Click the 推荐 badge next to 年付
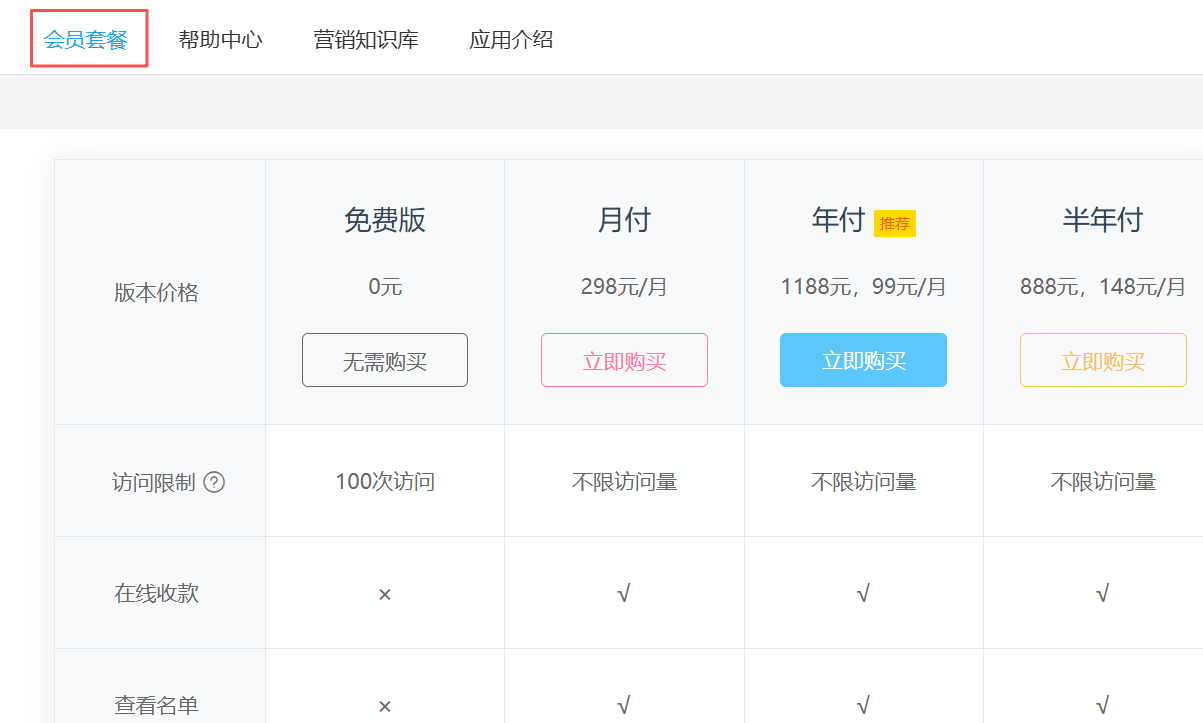 [895, 223]
